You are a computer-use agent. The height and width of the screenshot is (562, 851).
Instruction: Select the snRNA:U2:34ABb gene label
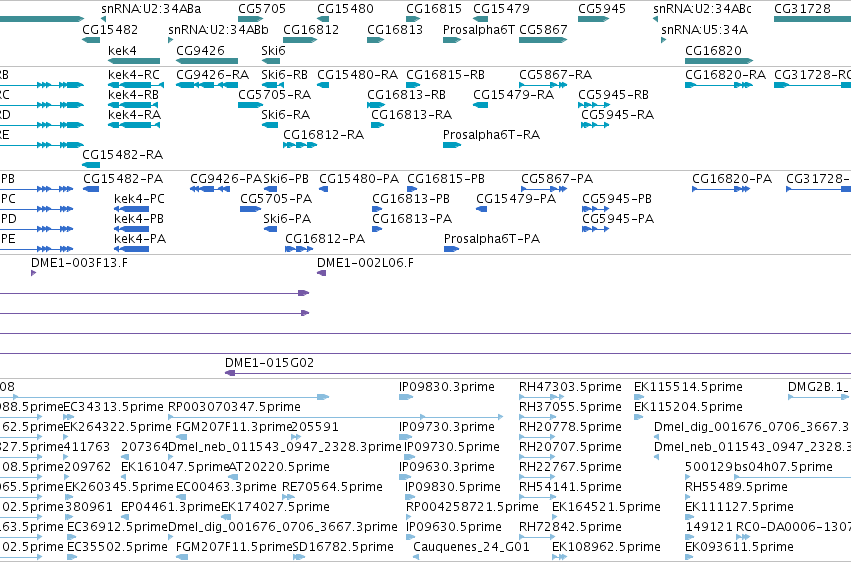point(218,29)
